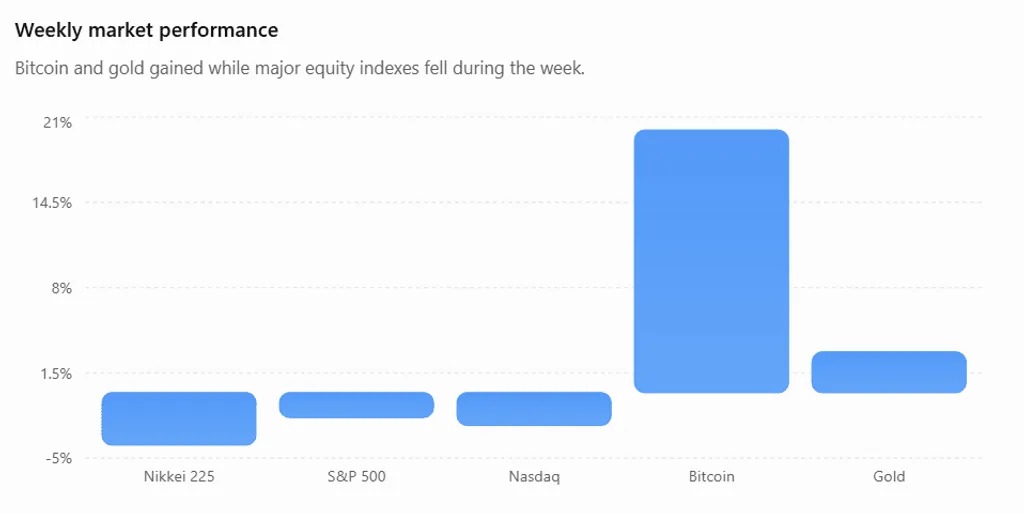
Task: Click the Nasdaq axis label
Action: (x=534, y=477)
